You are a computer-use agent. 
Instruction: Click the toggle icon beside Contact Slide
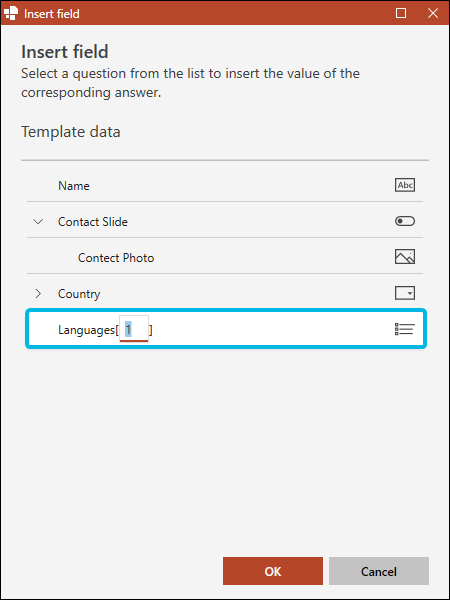point(405,222)
